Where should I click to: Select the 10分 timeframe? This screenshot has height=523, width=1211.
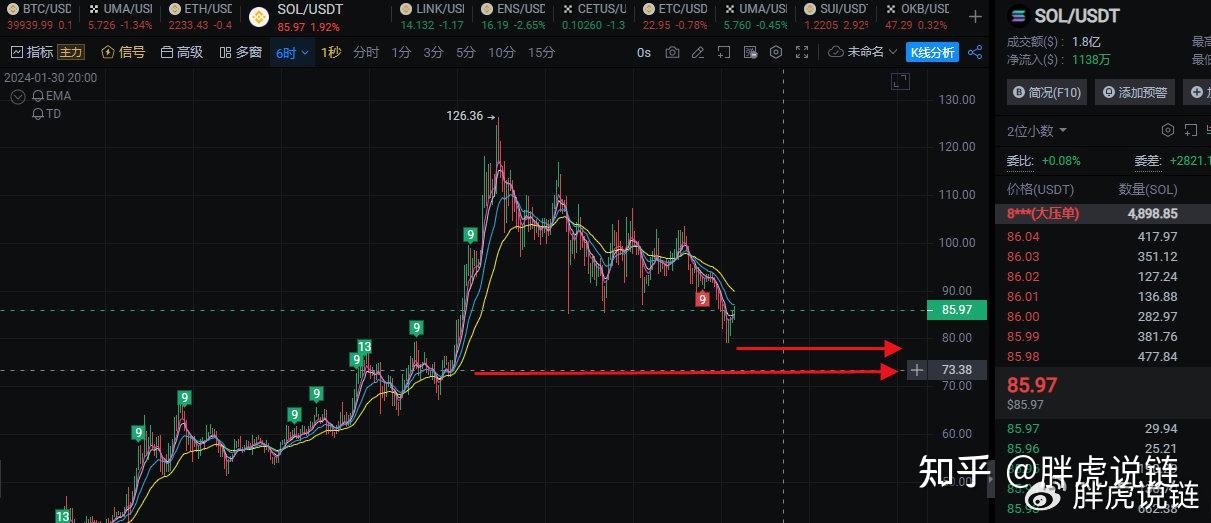[x=502, y=52]
